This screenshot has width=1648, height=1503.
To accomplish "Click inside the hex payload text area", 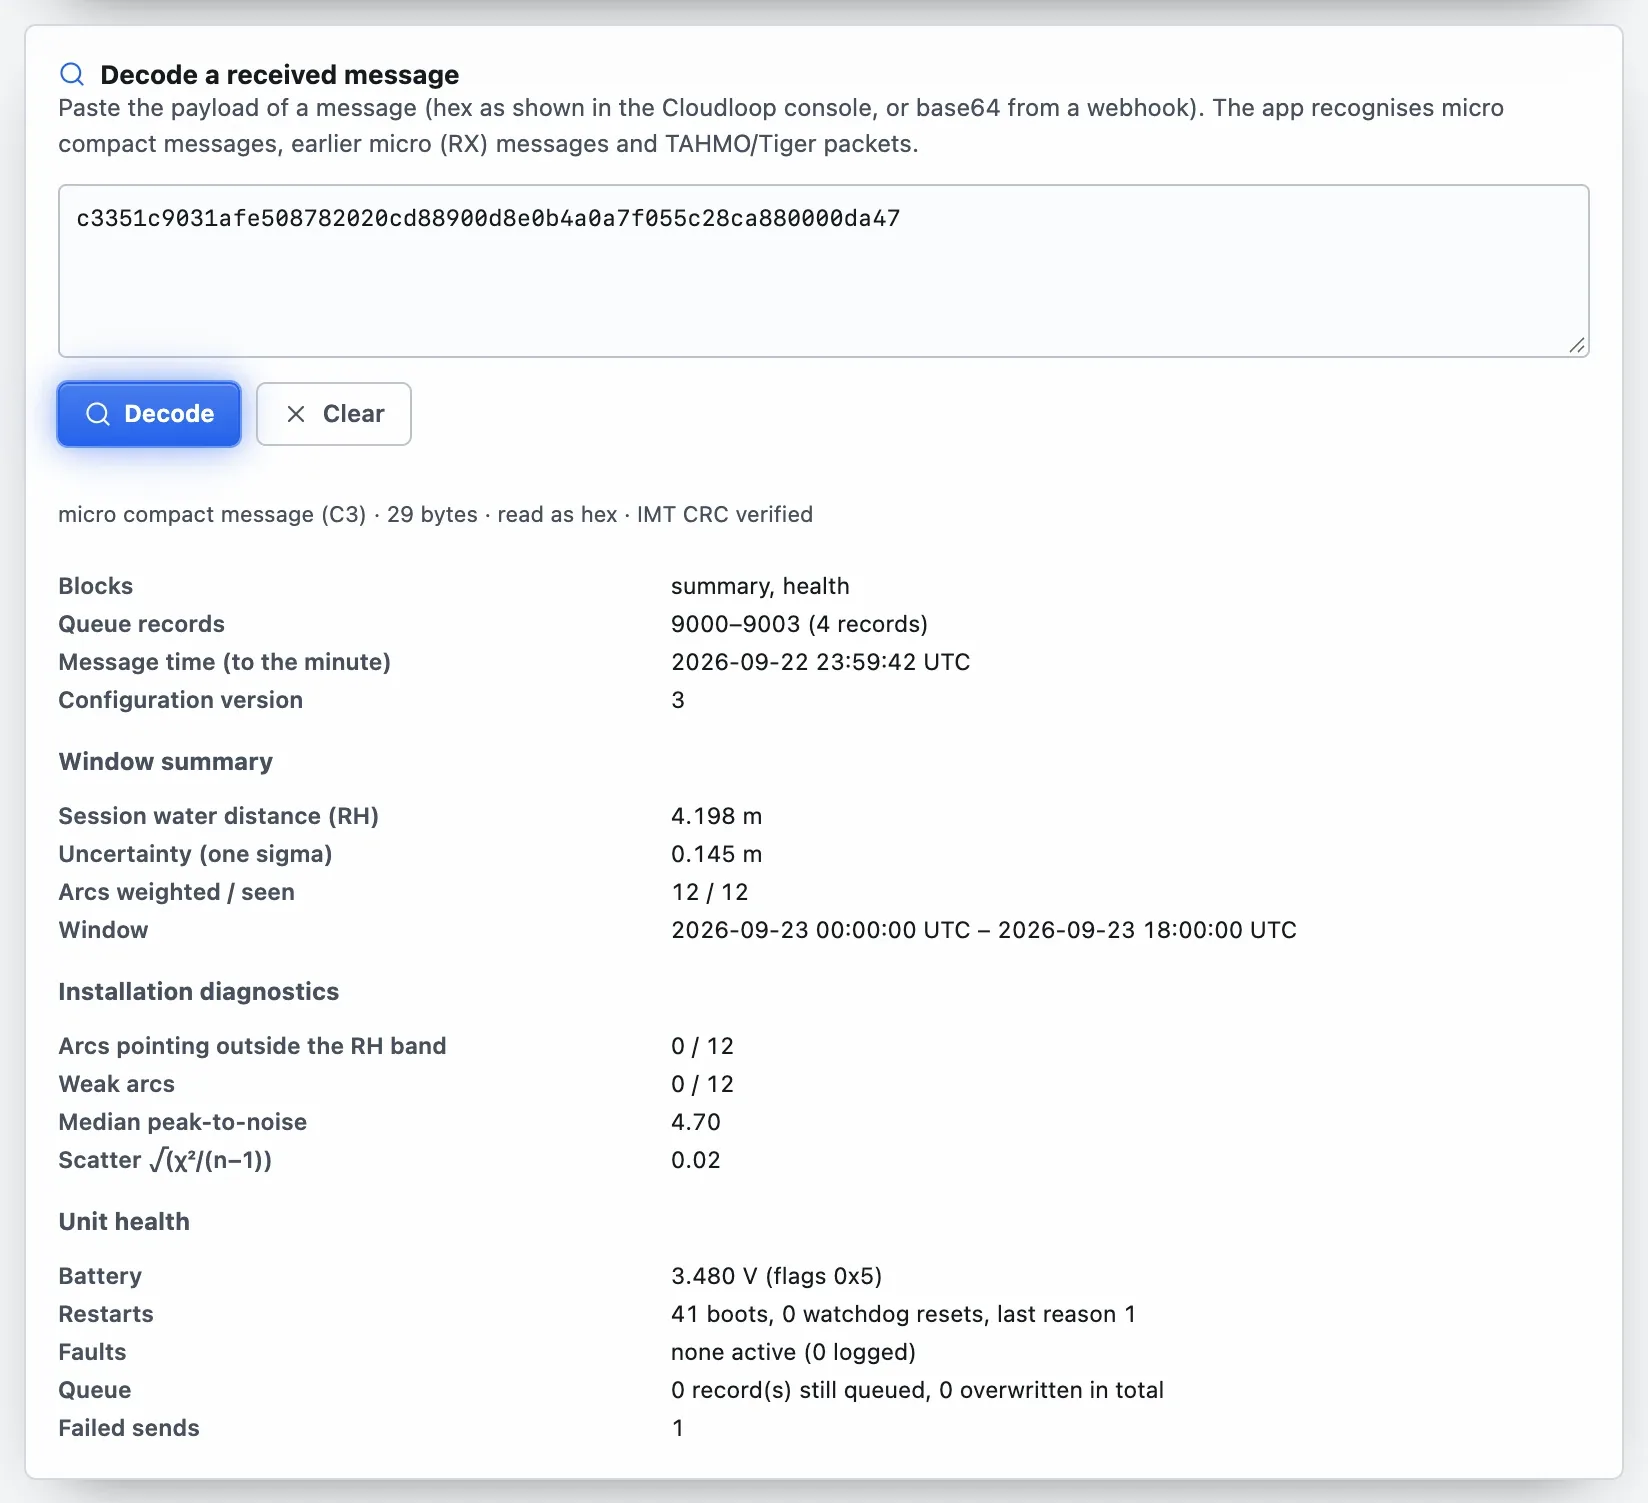I will pyautogui.click(x=824, y=271).
